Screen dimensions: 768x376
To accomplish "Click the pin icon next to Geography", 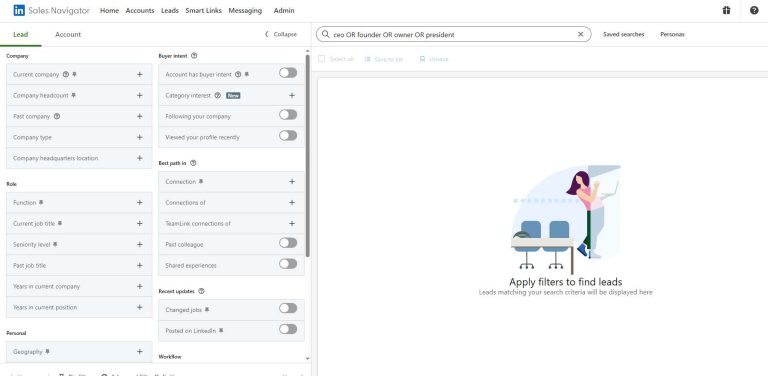I will pos(47,352).
